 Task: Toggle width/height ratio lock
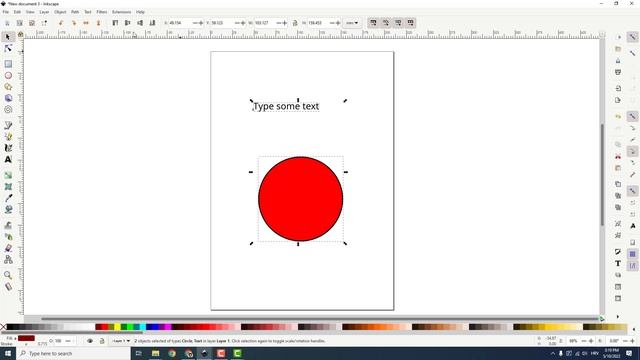tap(295, 23)
